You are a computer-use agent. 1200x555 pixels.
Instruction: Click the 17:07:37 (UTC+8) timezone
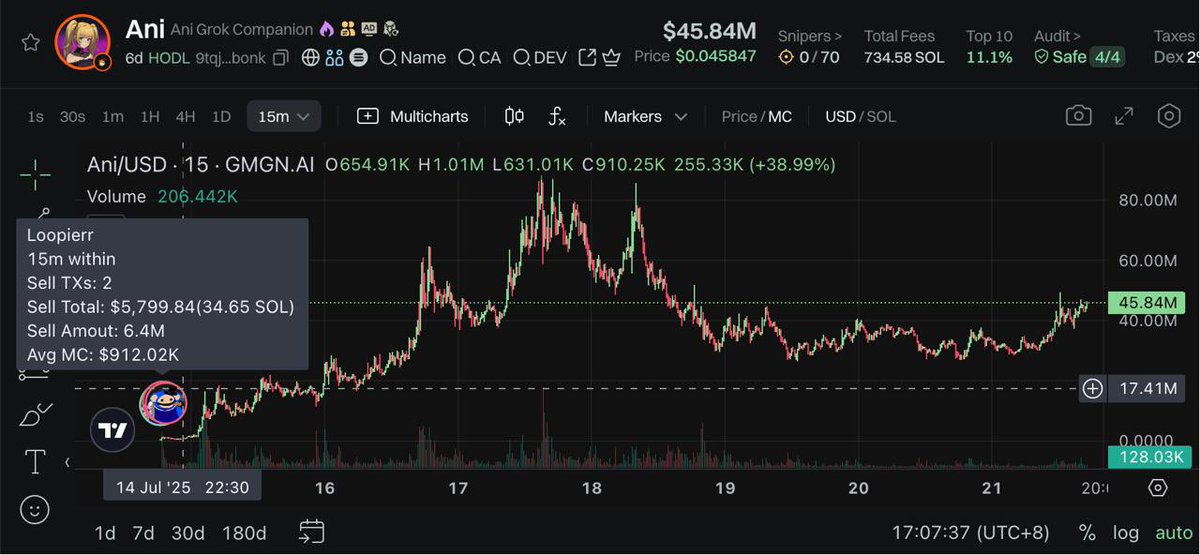tap(968, 533)
